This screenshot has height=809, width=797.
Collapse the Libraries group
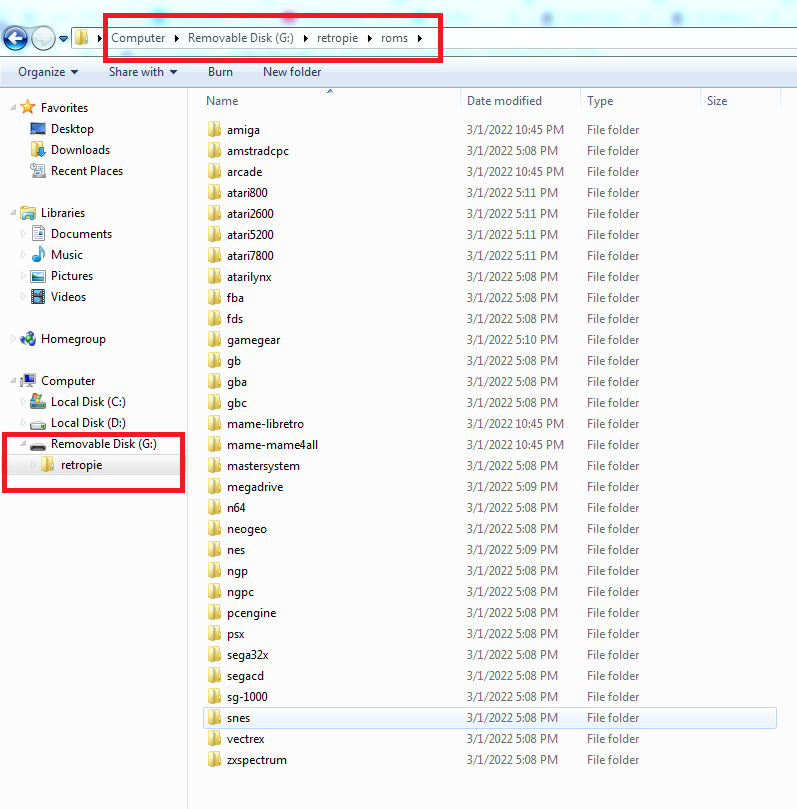(13, 213)
